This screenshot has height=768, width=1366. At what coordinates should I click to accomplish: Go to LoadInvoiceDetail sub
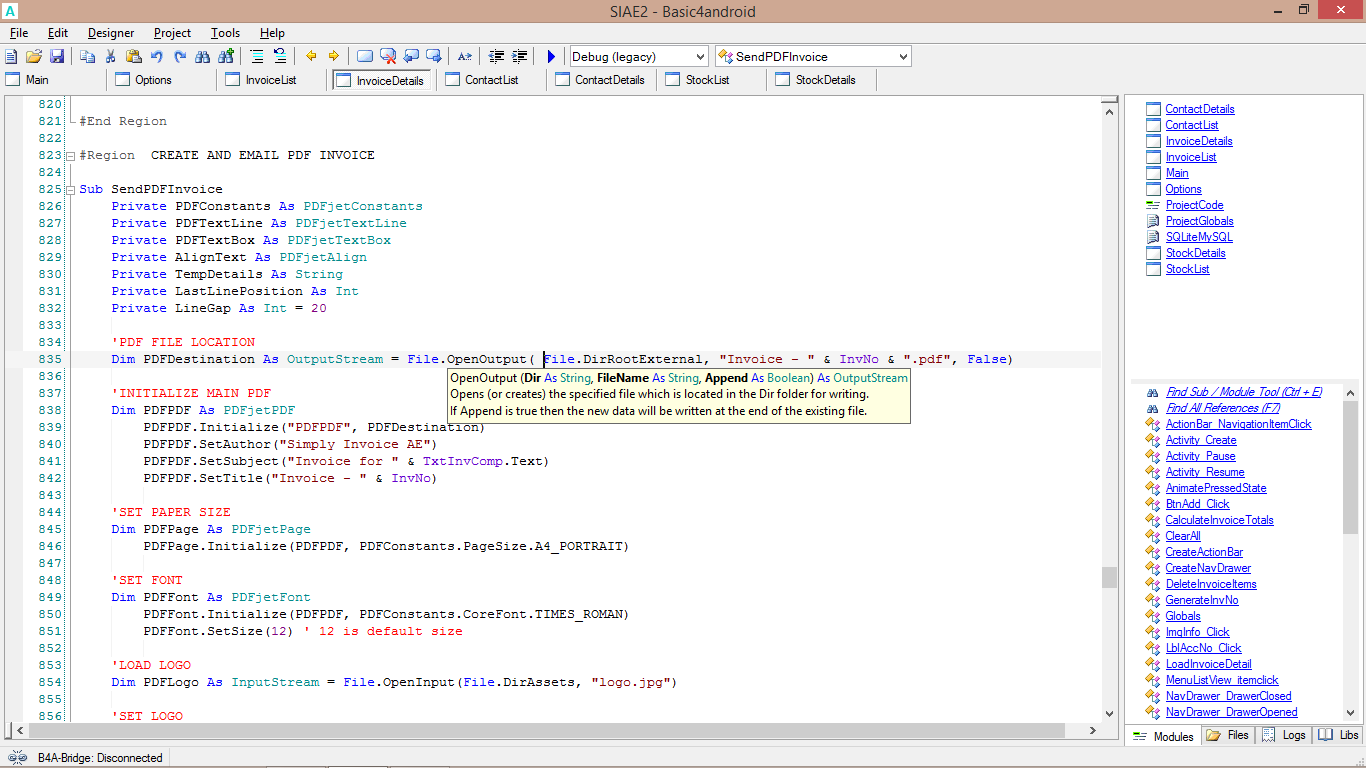pyautogui.click(x=1208, y=664)
